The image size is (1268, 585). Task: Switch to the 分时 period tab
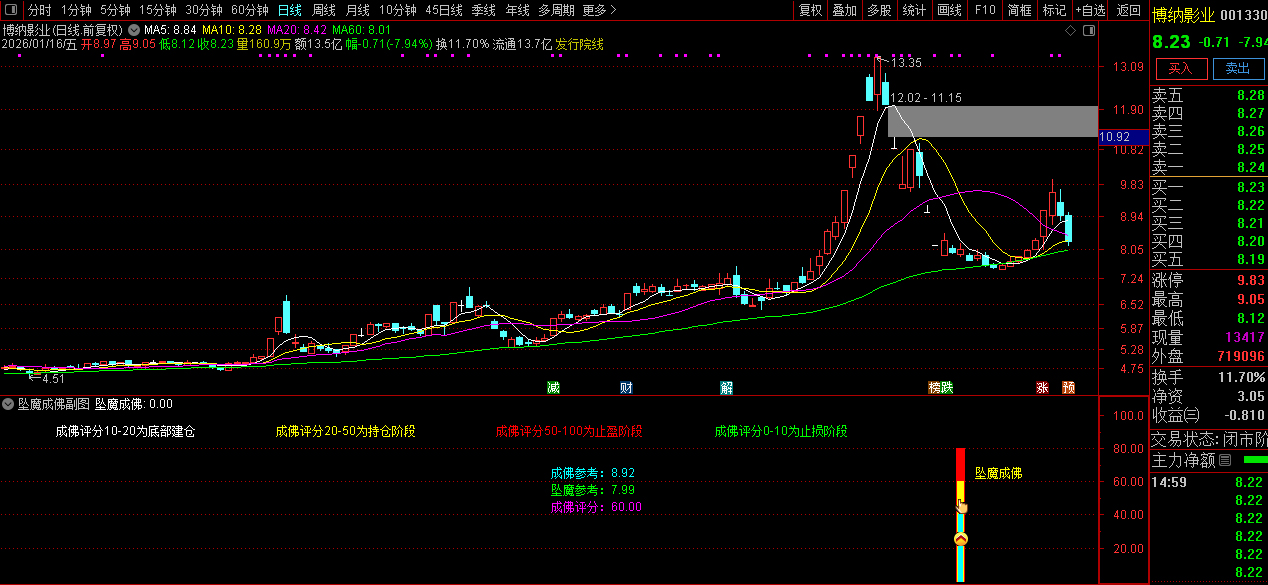pyautogui.click(x=40, y=10)
